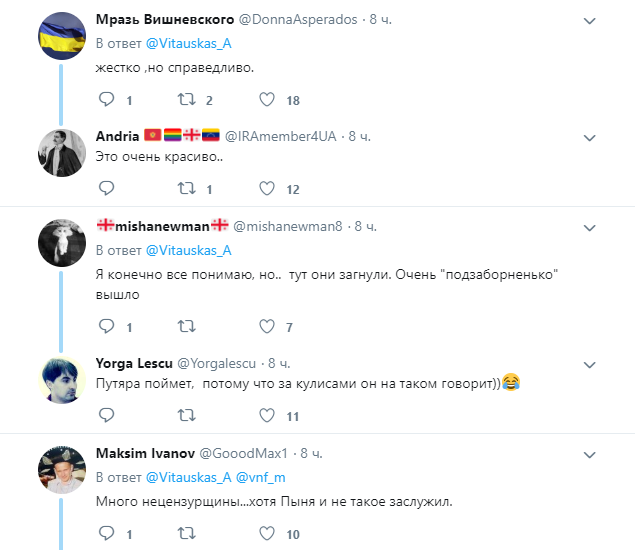Open Andria's profile picture

(61, 153)
